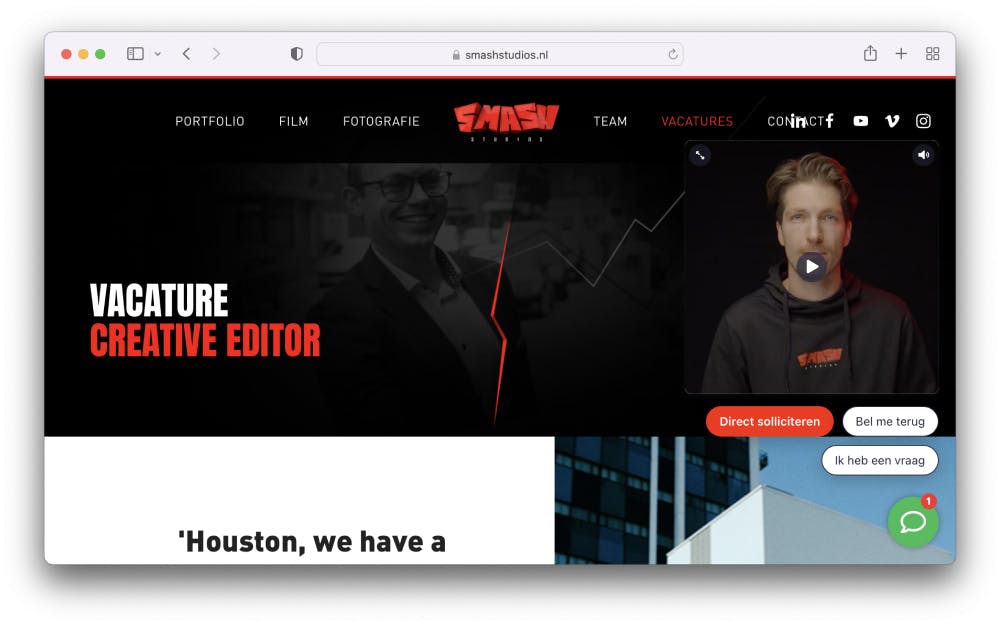Image resolution: width=1000 pixels, height=627 pixels.
Task: Open the Vimeo social icon
Action: point(892,121)
